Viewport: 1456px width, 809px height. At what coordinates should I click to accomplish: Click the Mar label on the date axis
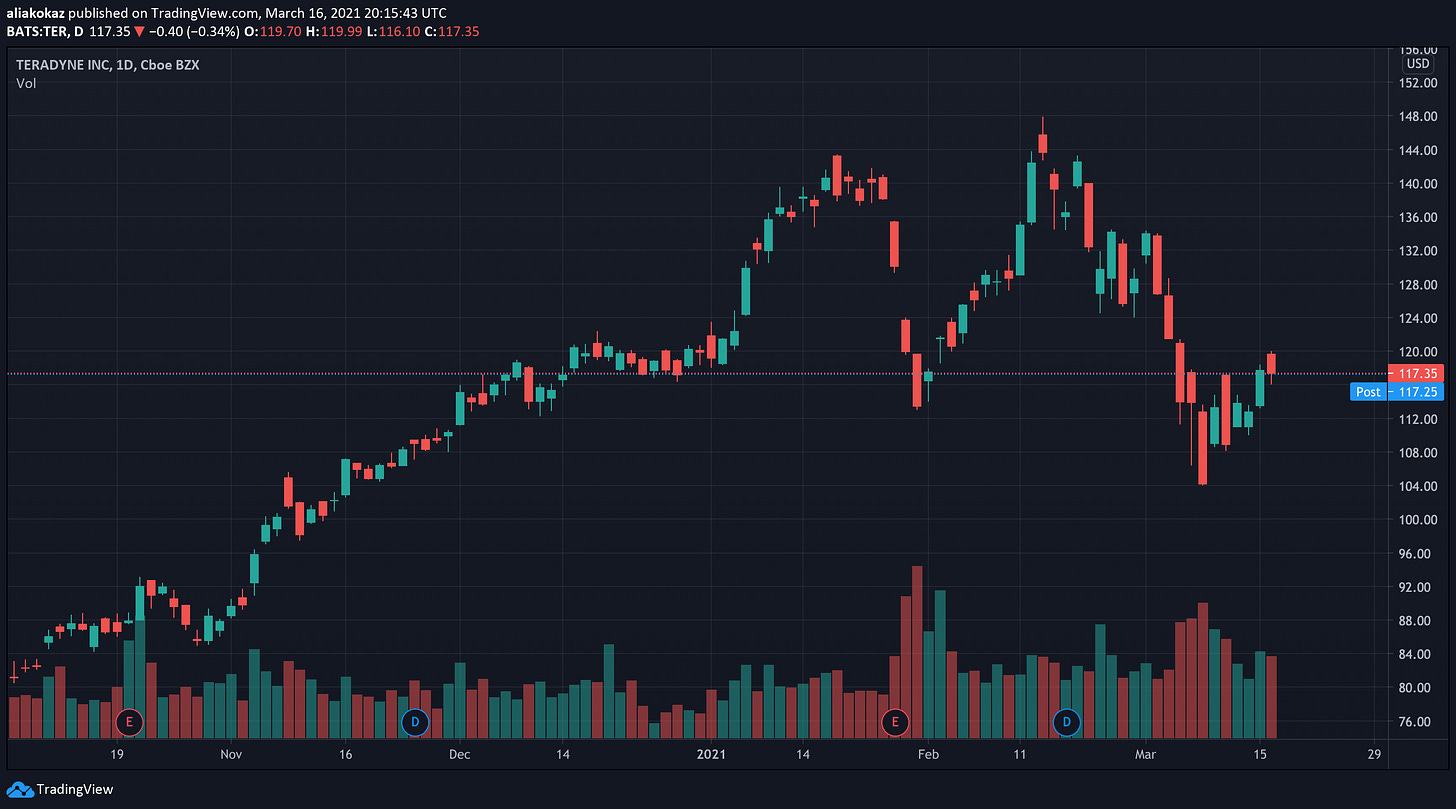pyautogui.click(x=1146, y=754)
